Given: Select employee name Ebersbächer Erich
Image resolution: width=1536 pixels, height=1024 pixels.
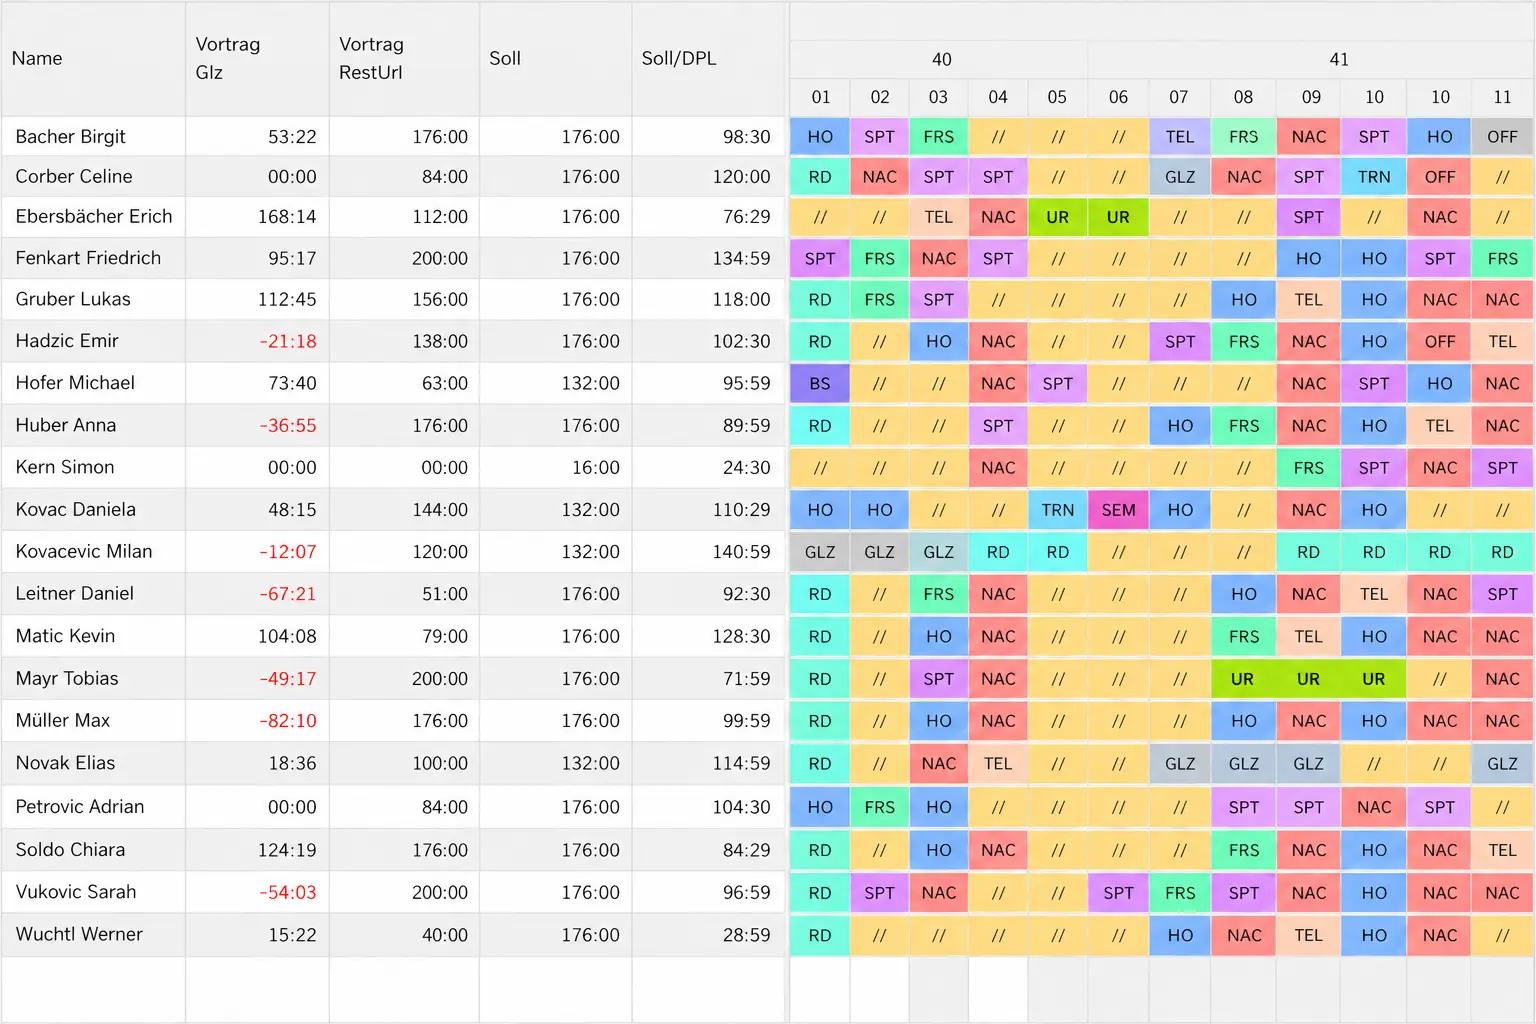Looking at the screenshot, I should 94,217.
